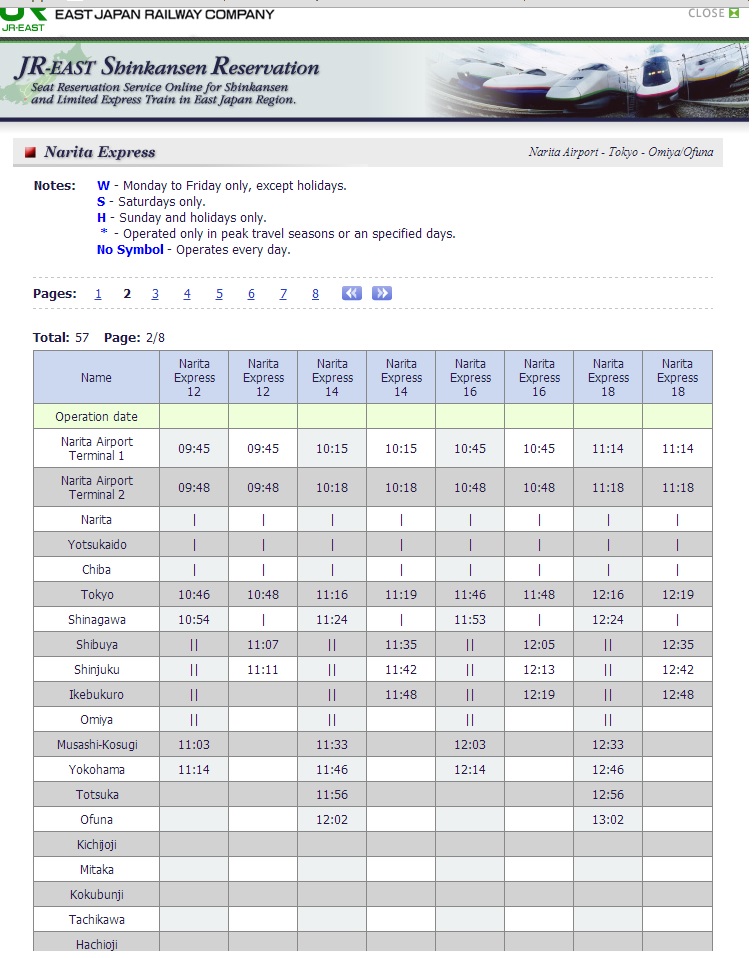Click Shinagawa time 10:54
Viewport: 756px width, 958px height.
(194, 620)
